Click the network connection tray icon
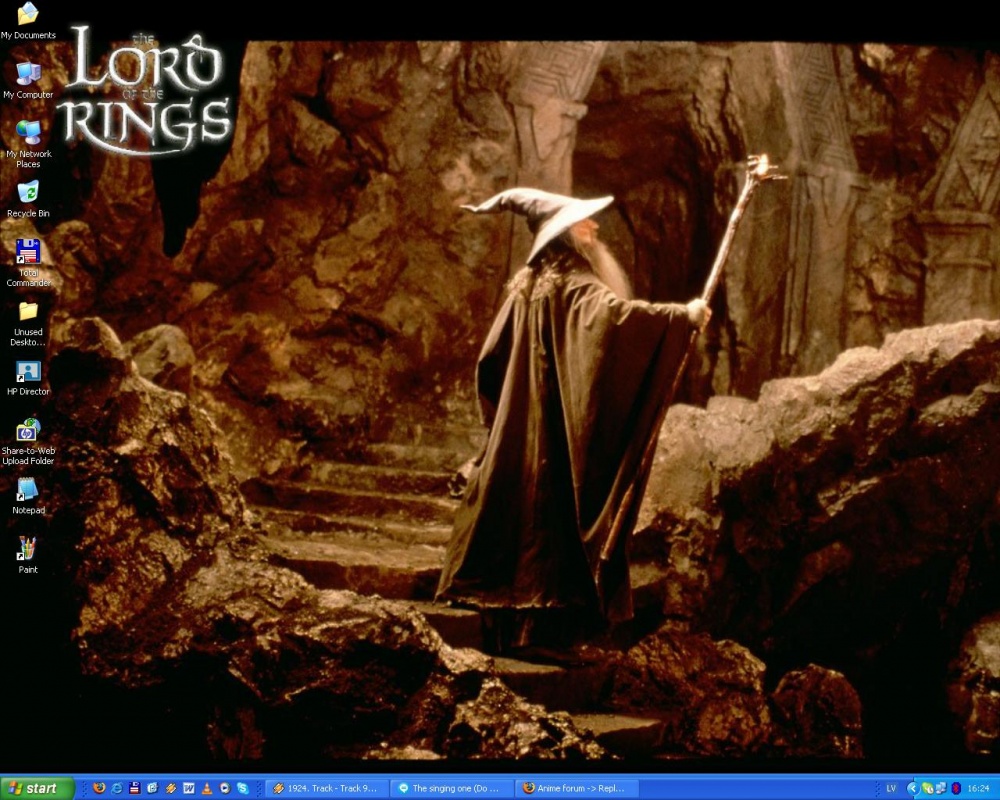This screenshot has width=1000, height=800. click(941, 789)
